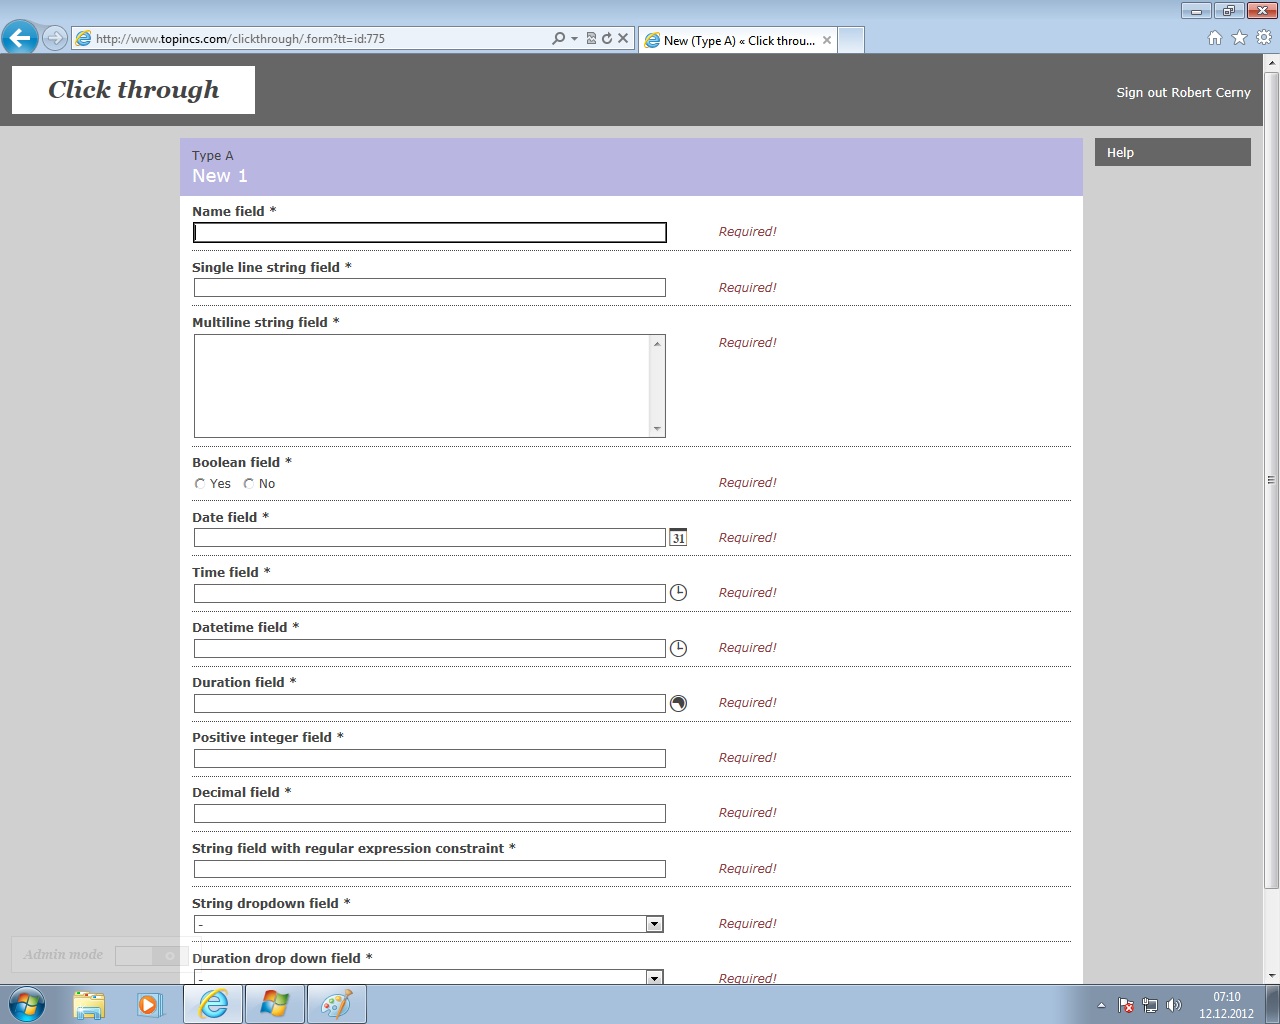Open the Help panel item
The width and height of the screenshot is (1280, 1024).
point(1172,152)
